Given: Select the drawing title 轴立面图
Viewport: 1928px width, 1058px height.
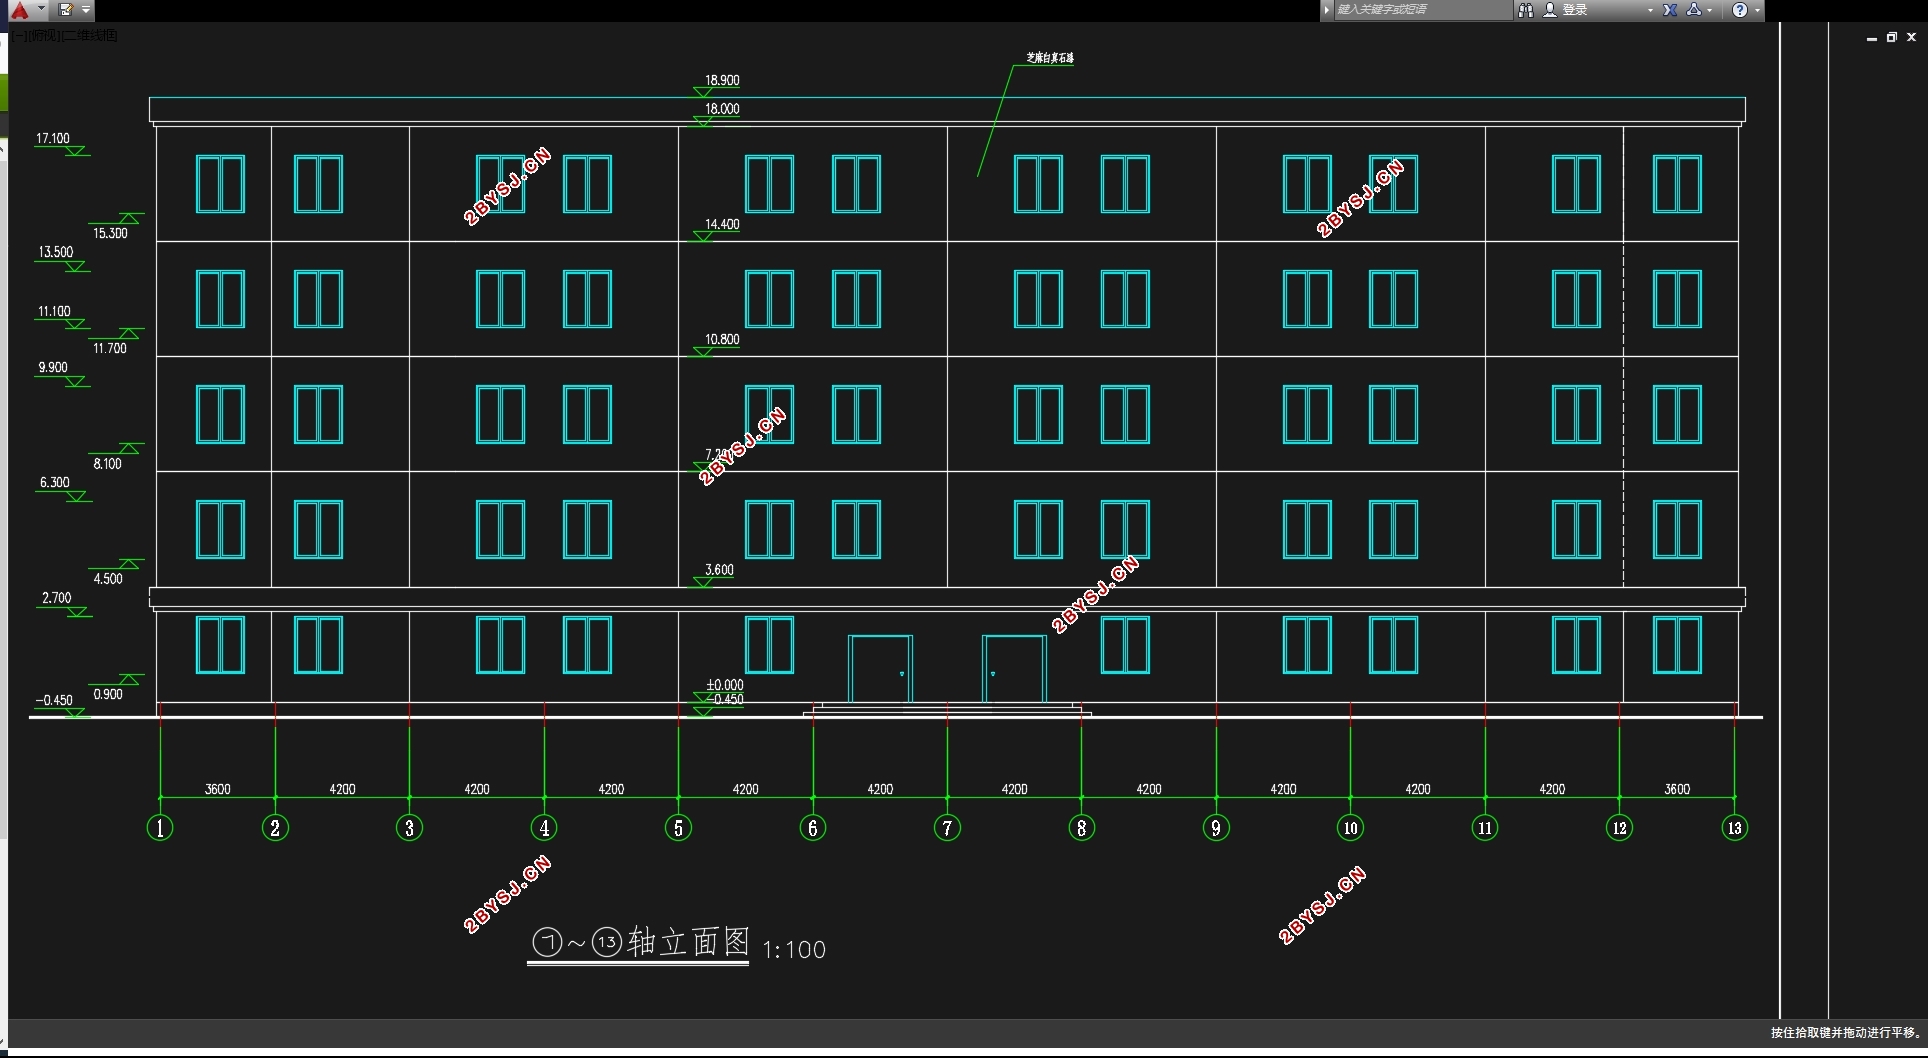Looking at the screenshot, I should (688, 941).
